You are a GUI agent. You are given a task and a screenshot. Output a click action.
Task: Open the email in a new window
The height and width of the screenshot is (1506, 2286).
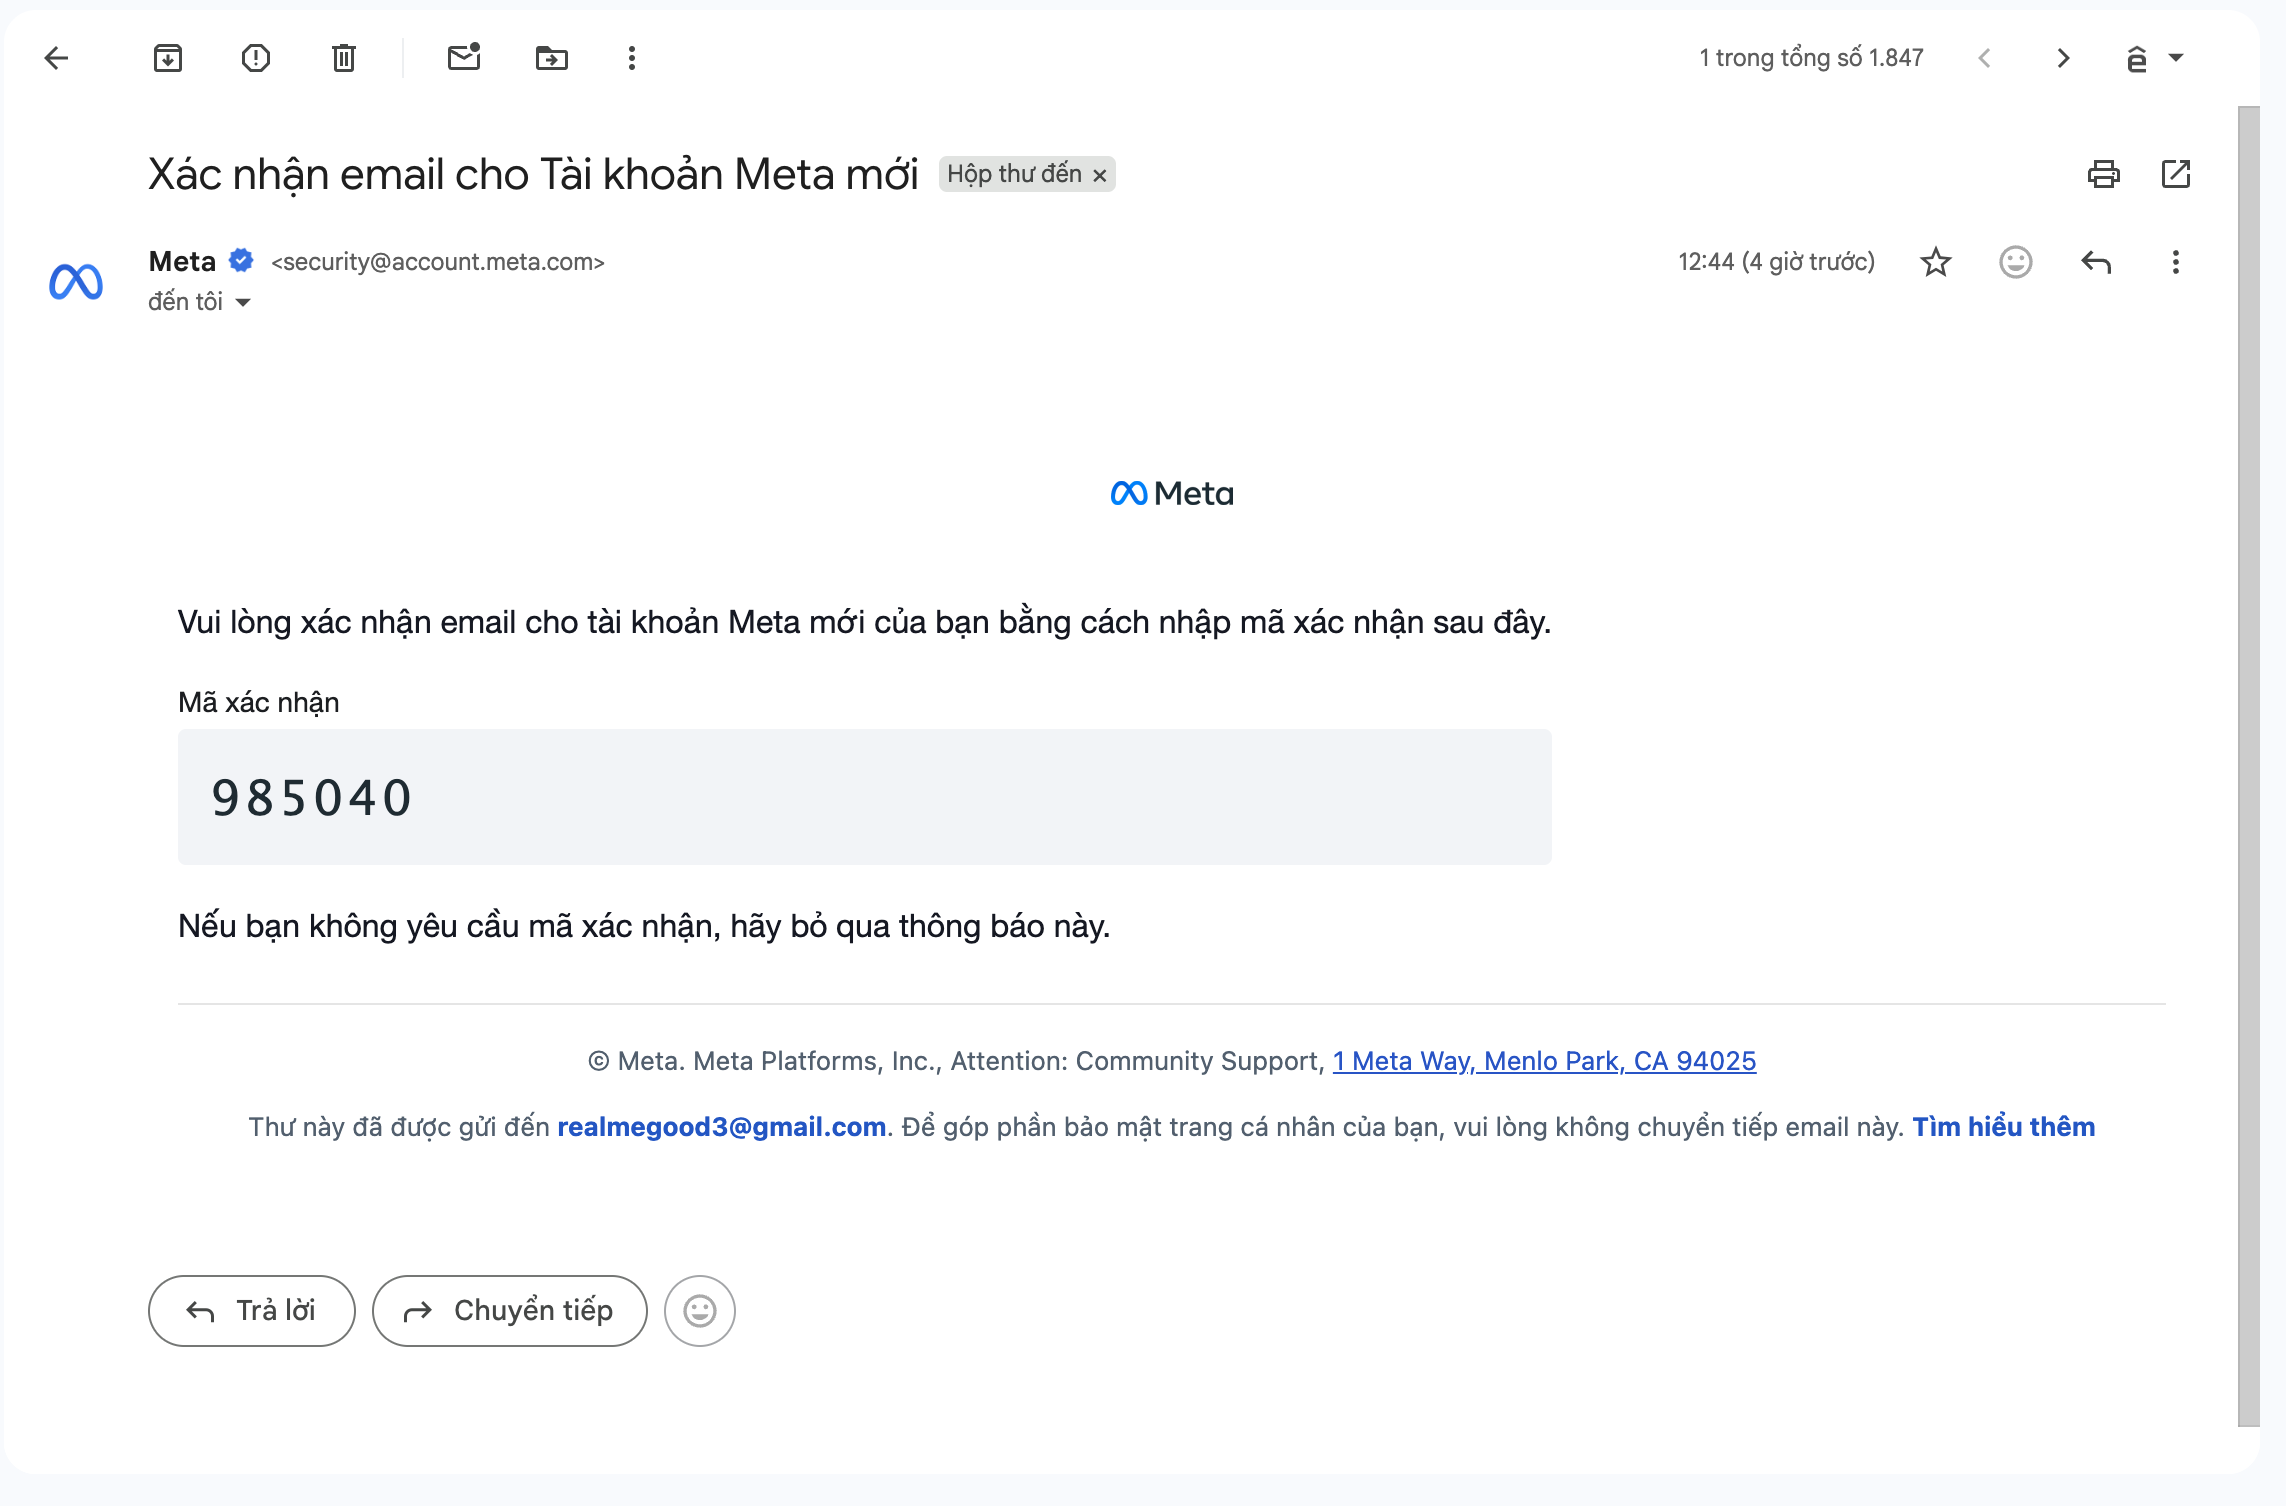(x=2176, y=174)
